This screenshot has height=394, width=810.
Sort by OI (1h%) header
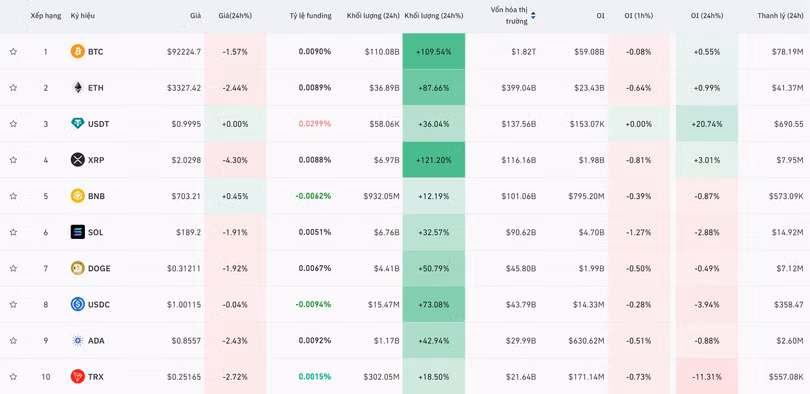(x=638, y=16)
